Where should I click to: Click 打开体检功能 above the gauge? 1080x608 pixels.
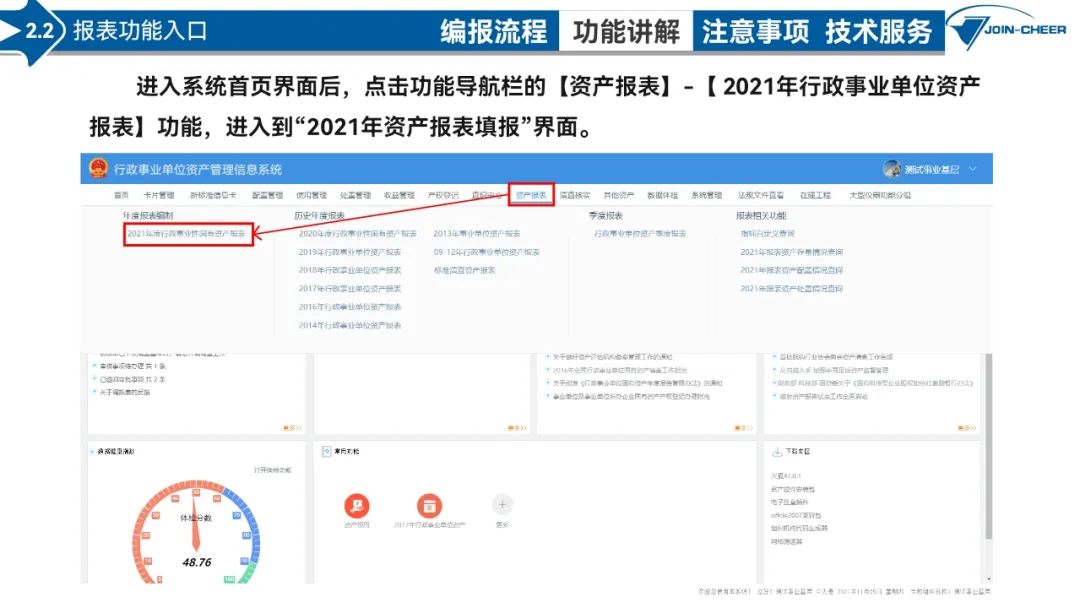click(x=272, y=470)
